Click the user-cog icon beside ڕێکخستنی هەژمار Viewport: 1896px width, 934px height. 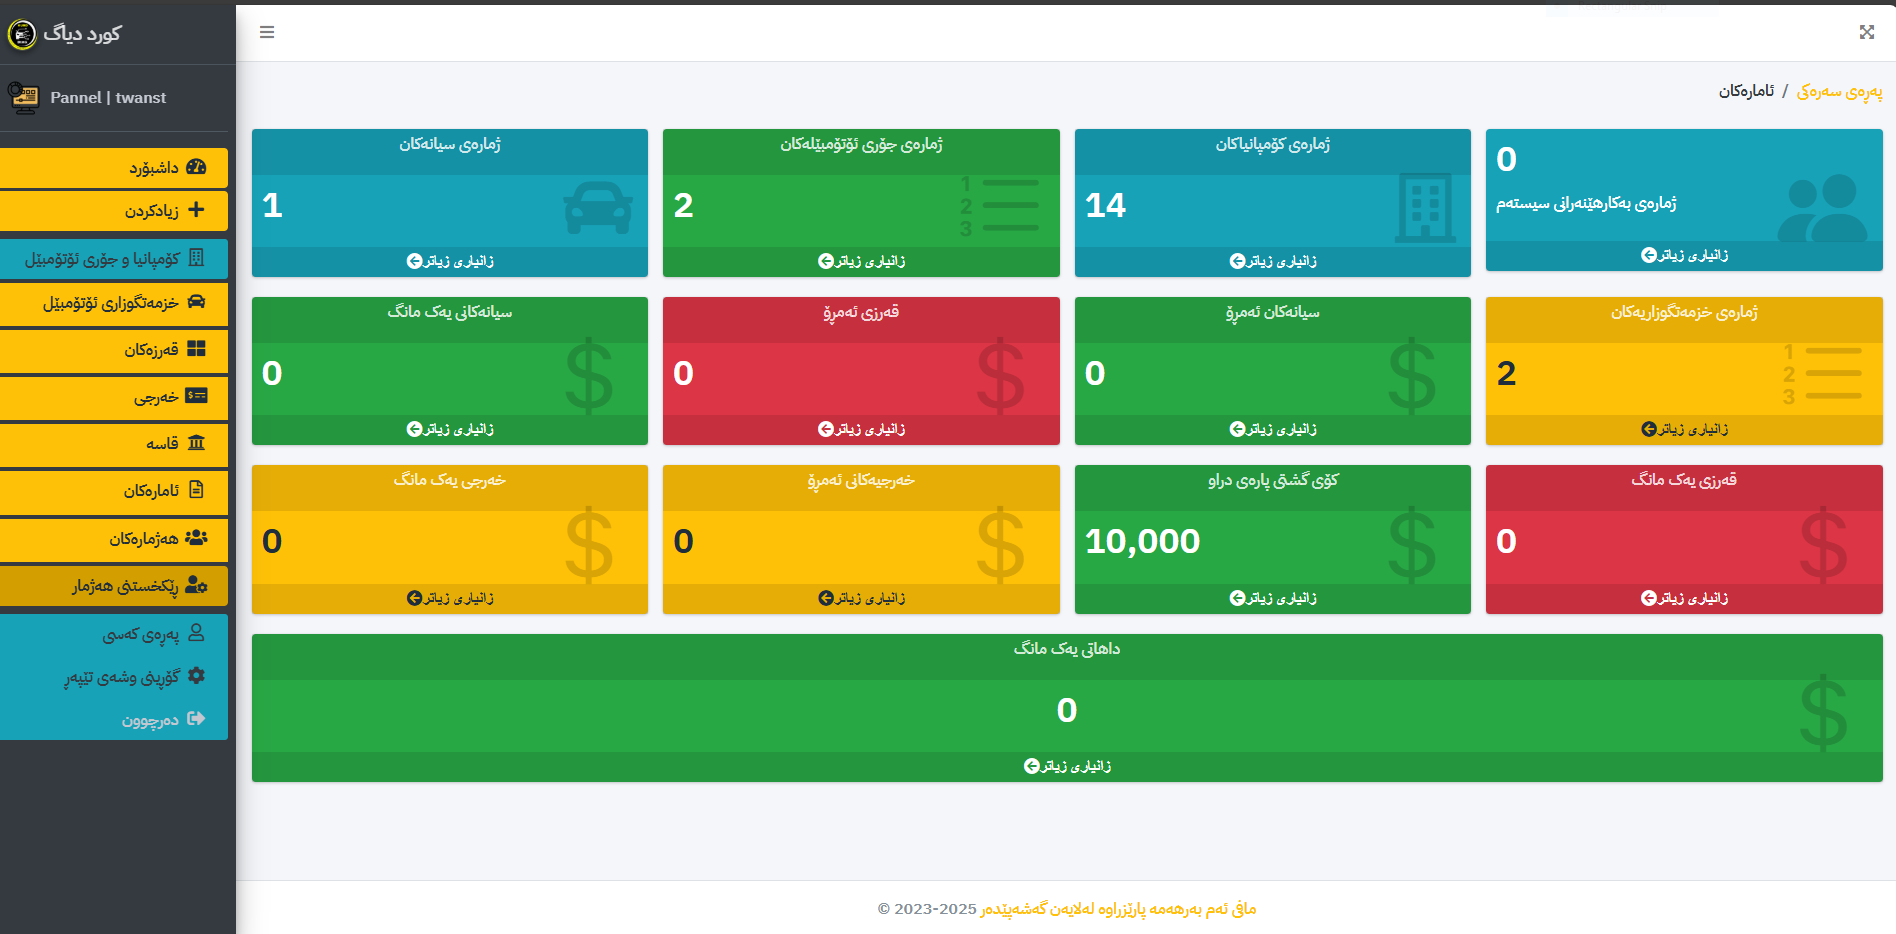point(196,585)
